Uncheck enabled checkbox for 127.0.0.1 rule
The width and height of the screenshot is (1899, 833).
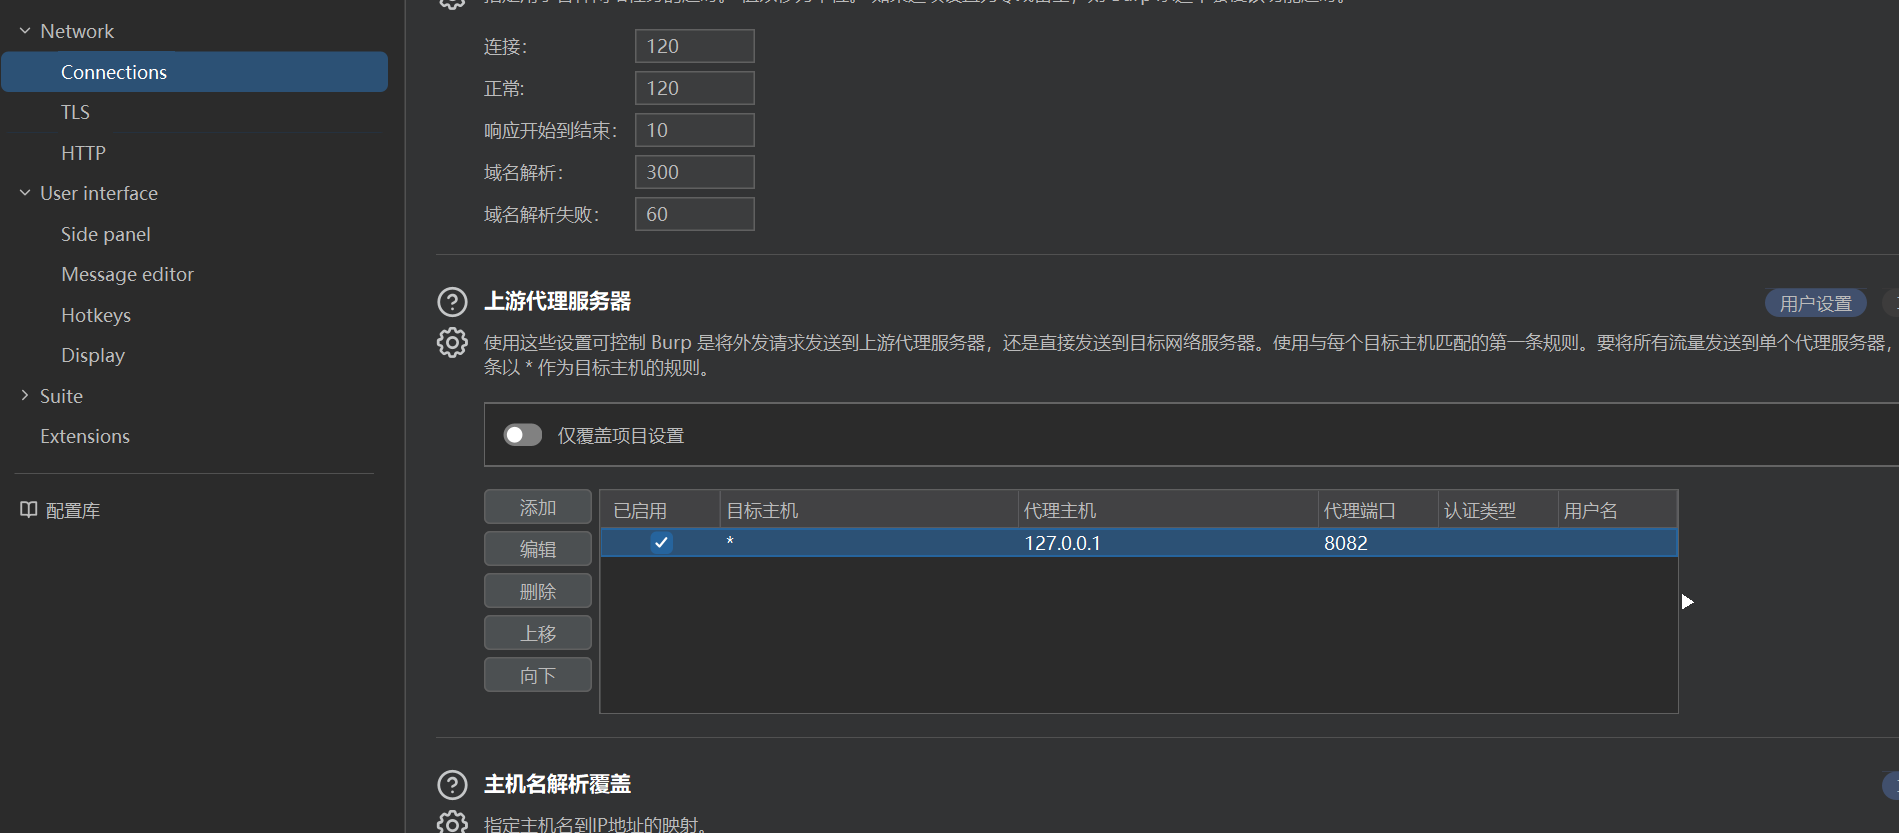[x=661, y=543]
